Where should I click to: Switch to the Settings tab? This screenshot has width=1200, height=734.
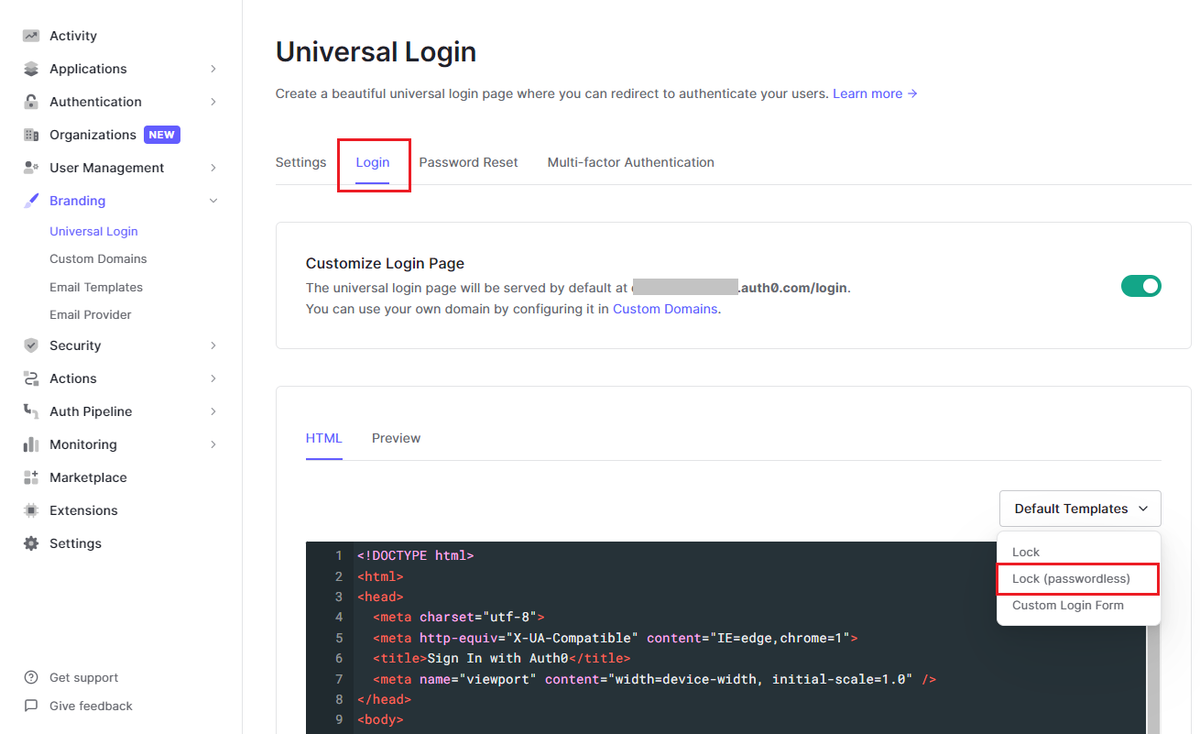[301, 162]
